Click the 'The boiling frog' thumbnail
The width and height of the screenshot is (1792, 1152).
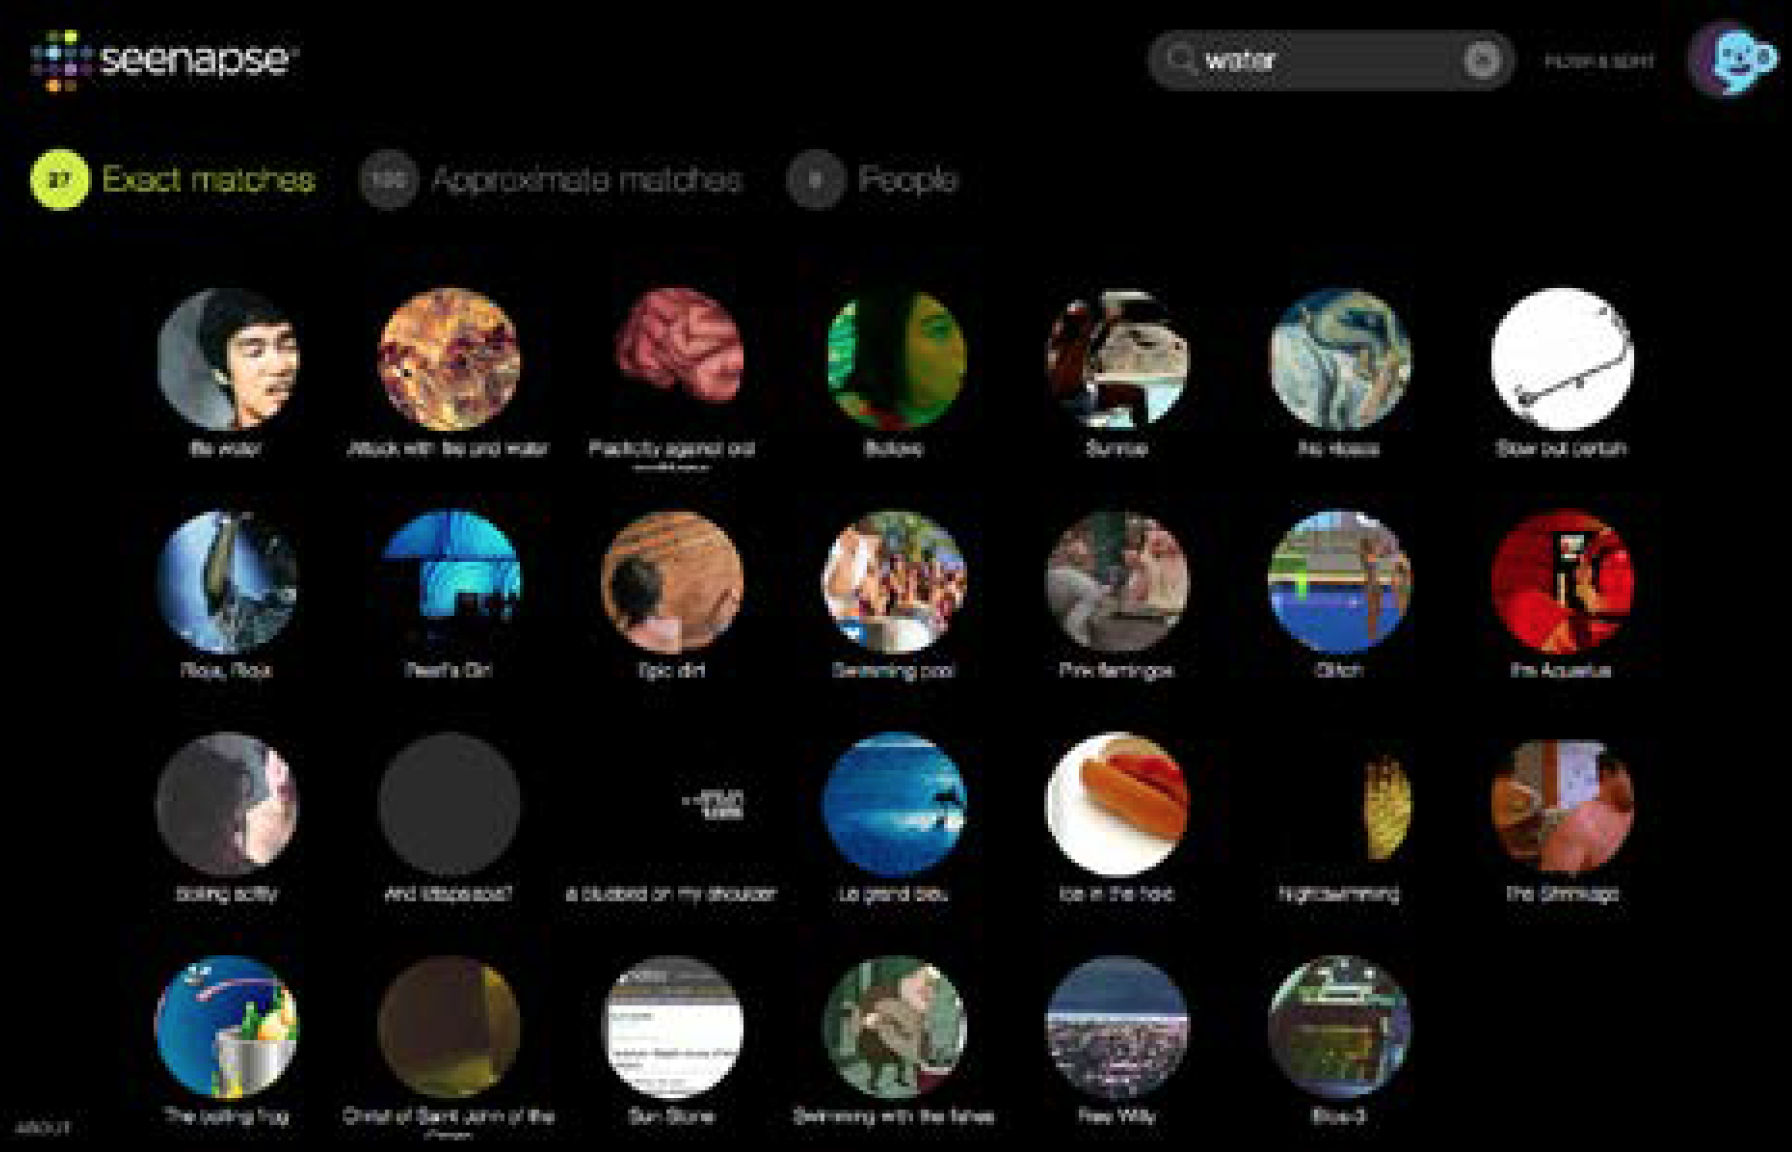tap(227, 1027)
